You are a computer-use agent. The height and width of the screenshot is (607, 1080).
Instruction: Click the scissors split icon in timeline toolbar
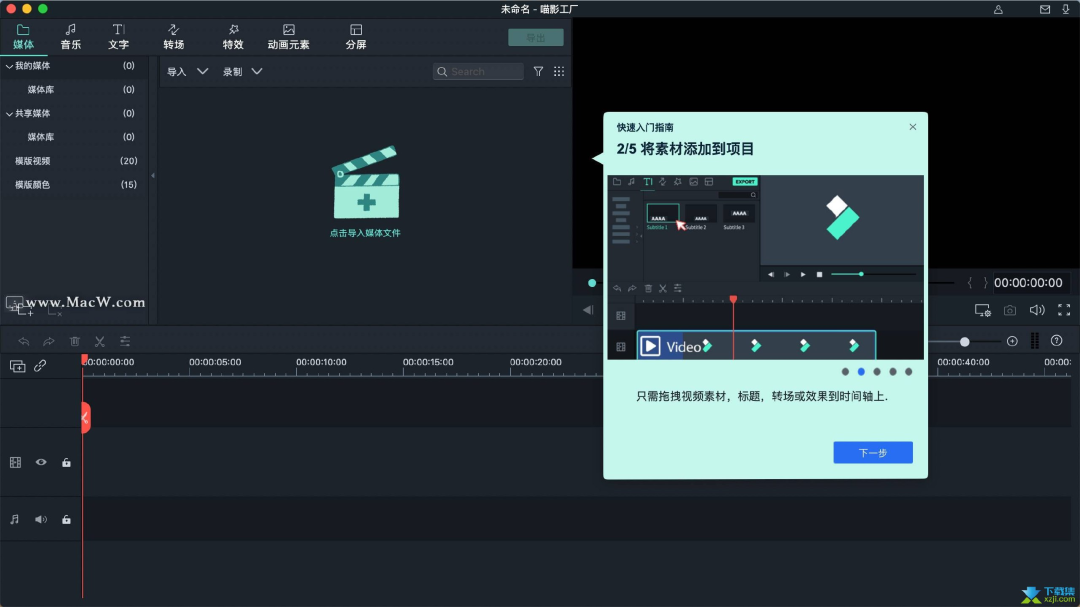[x=100, y=341]
